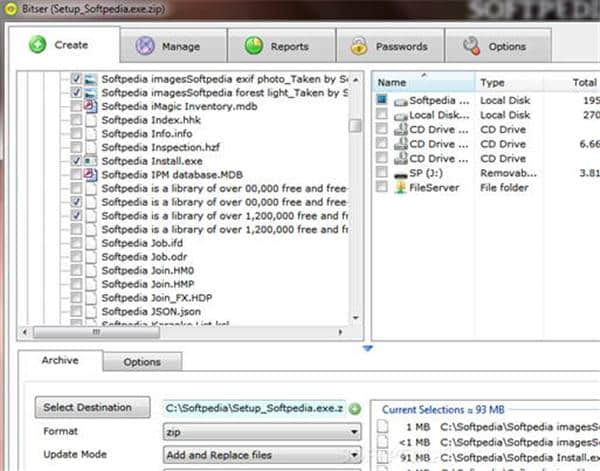Open the Update Mode dropdown
The image size is (600, 471).
tap(354, 455)
